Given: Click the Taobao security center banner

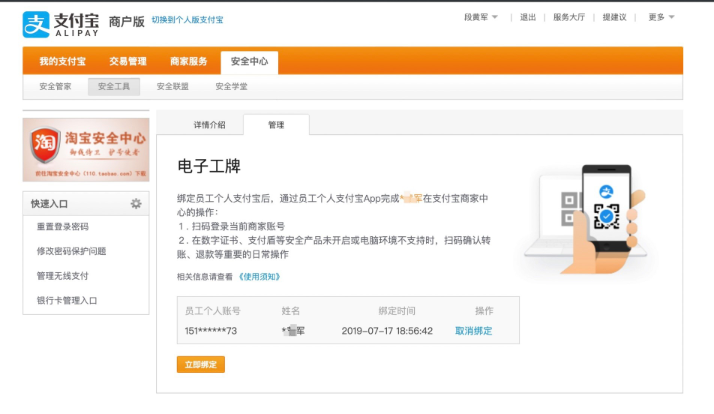Looking at the screenshot, I should coord(86,150).
